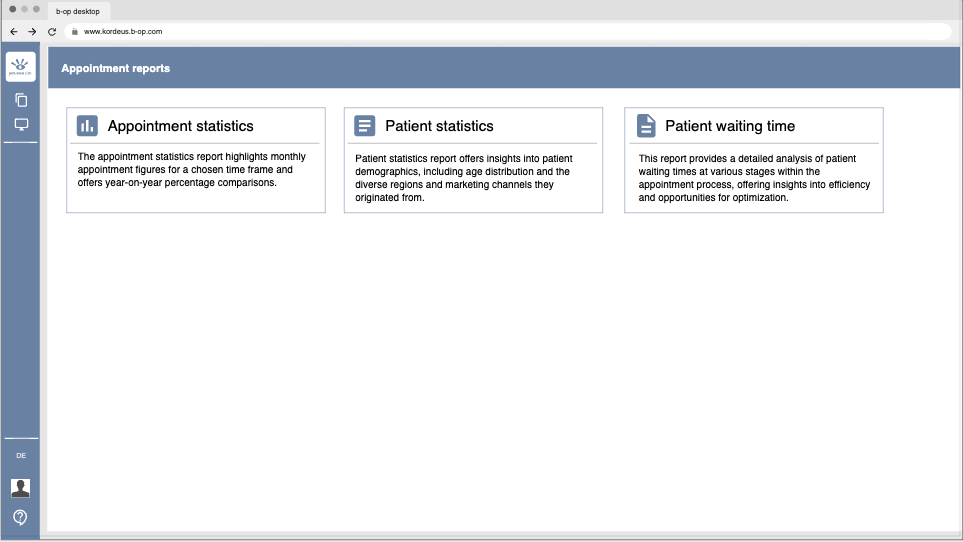Reload the page with the refresh button
The height and width of the screenshot is (542, 963).
(52, 32)
